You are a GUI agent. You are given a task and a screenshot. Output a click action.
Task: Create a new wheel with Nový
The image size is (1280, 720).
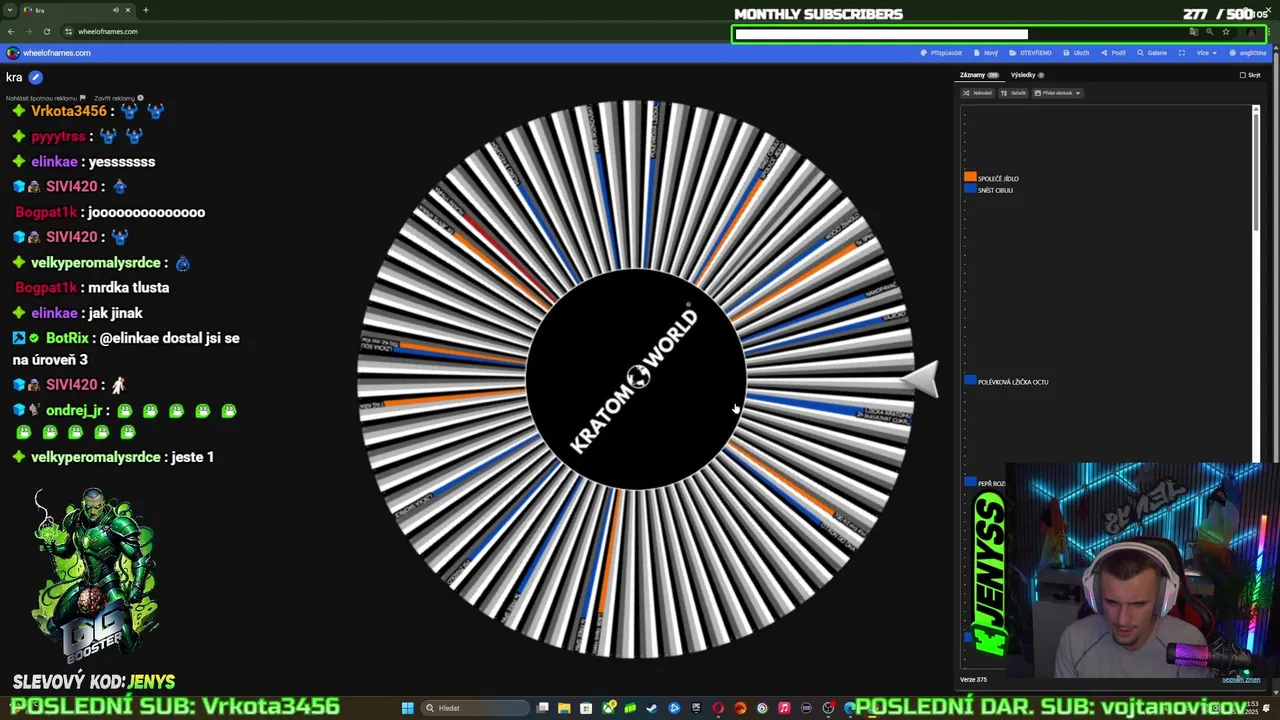(x=986, y=53)
